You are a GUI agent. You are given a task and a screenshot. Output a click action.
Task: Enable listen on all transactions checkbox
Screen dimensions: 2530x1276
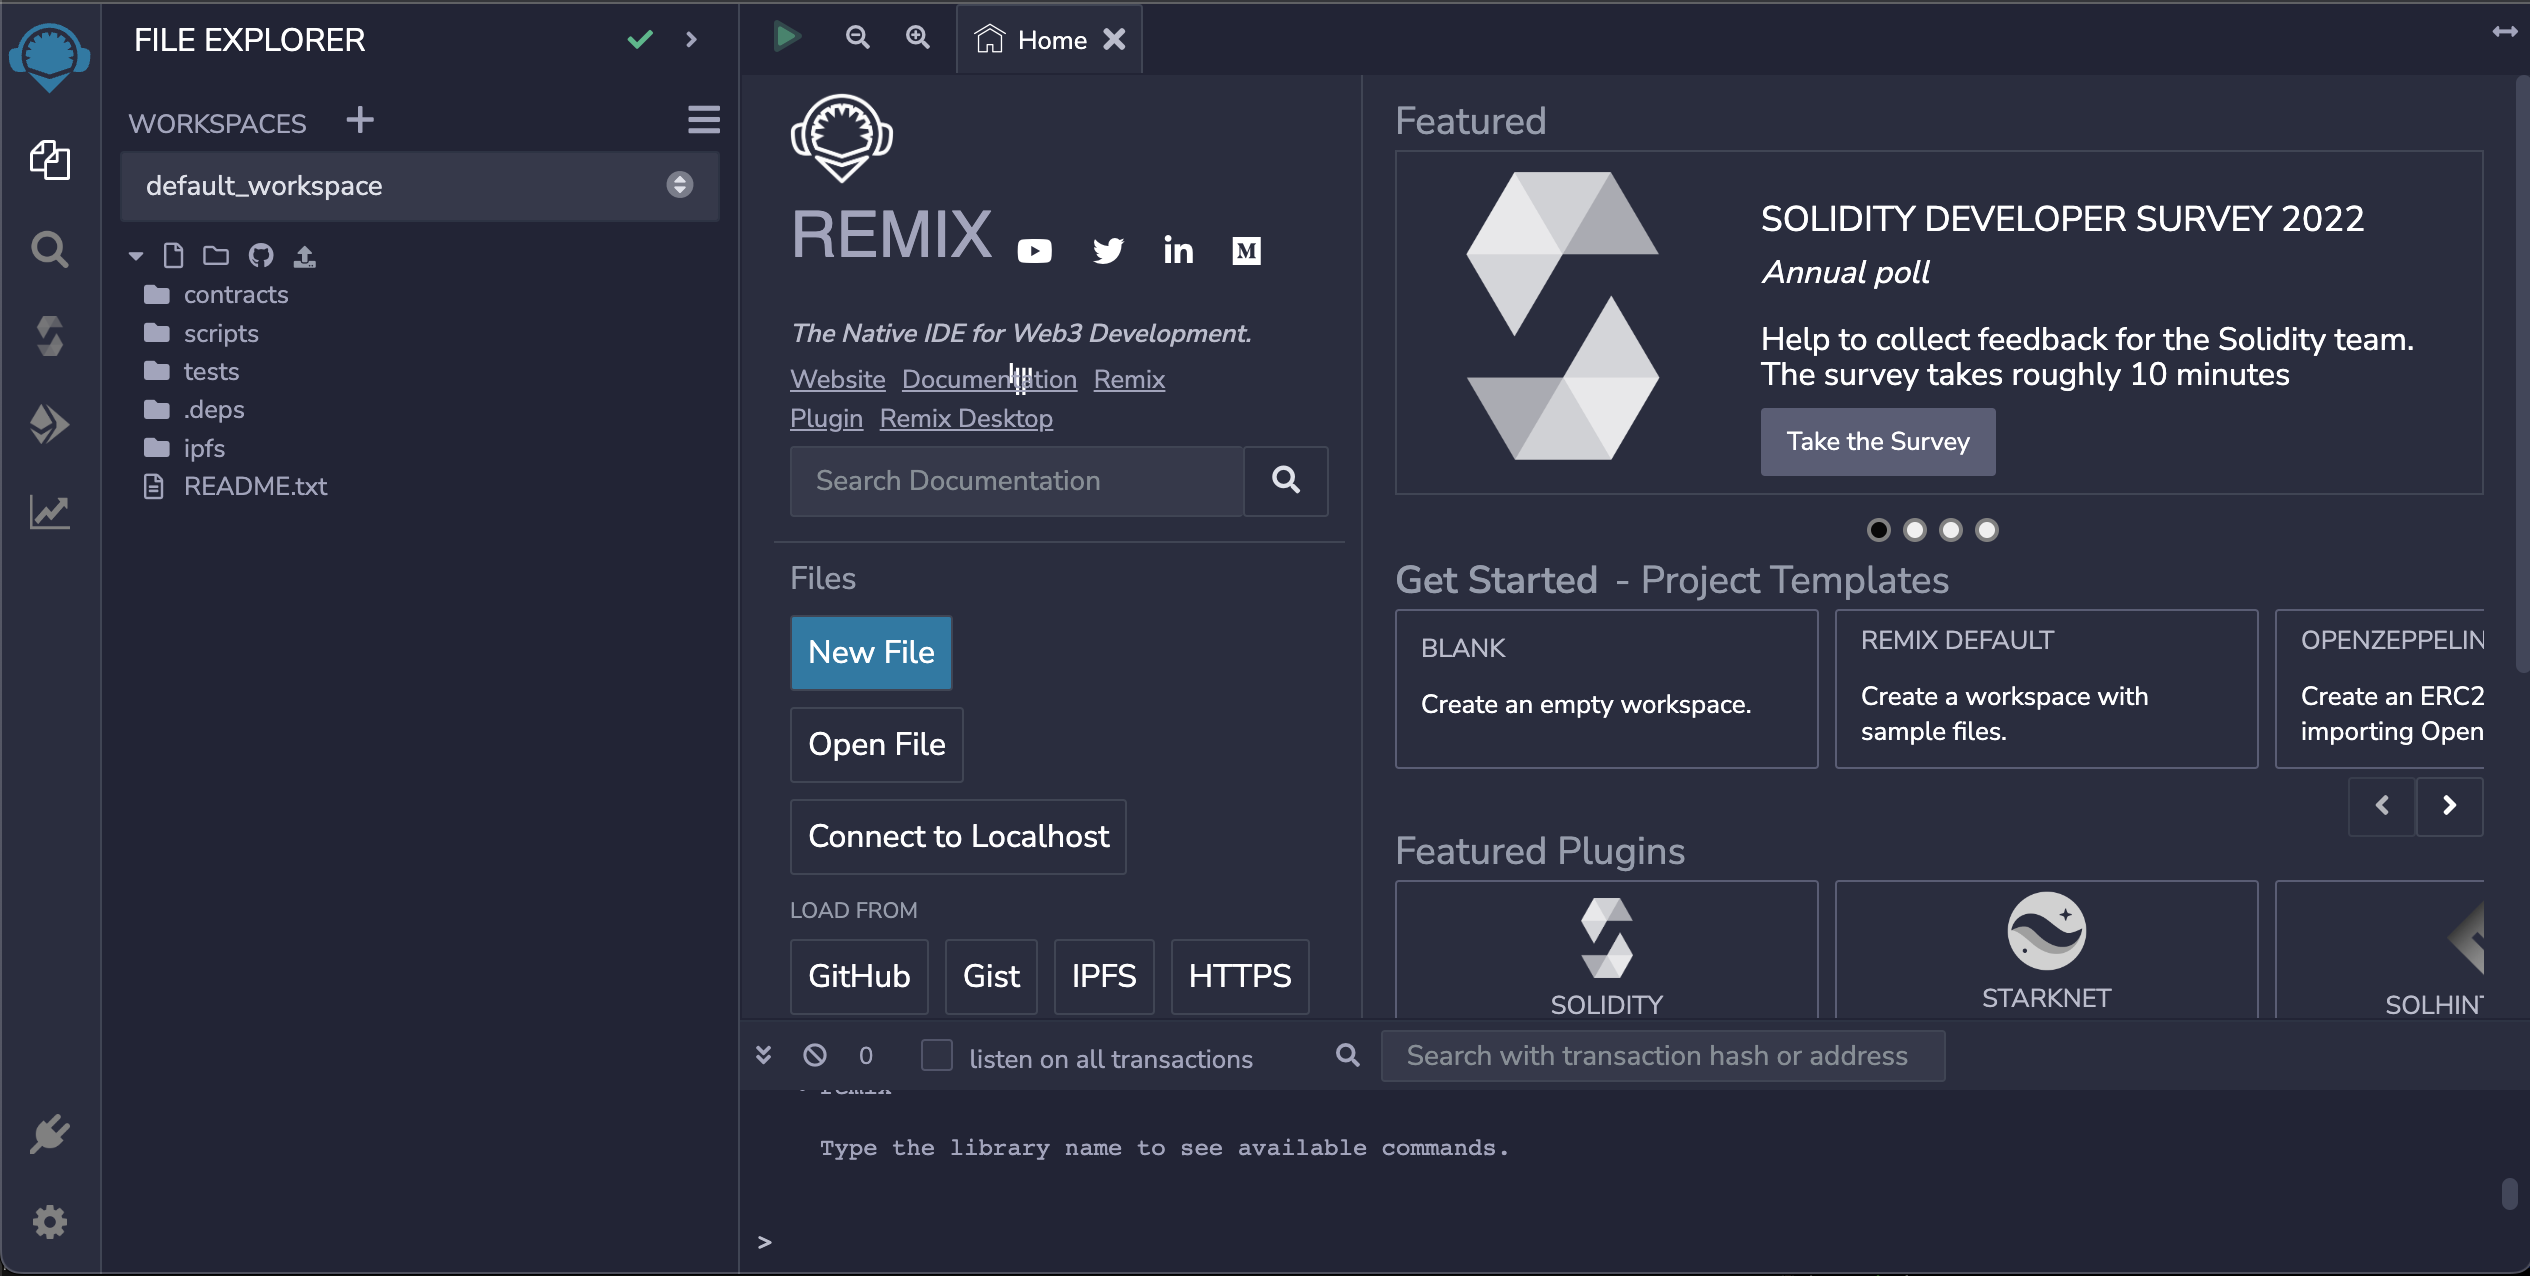[x=936, y=1055]
